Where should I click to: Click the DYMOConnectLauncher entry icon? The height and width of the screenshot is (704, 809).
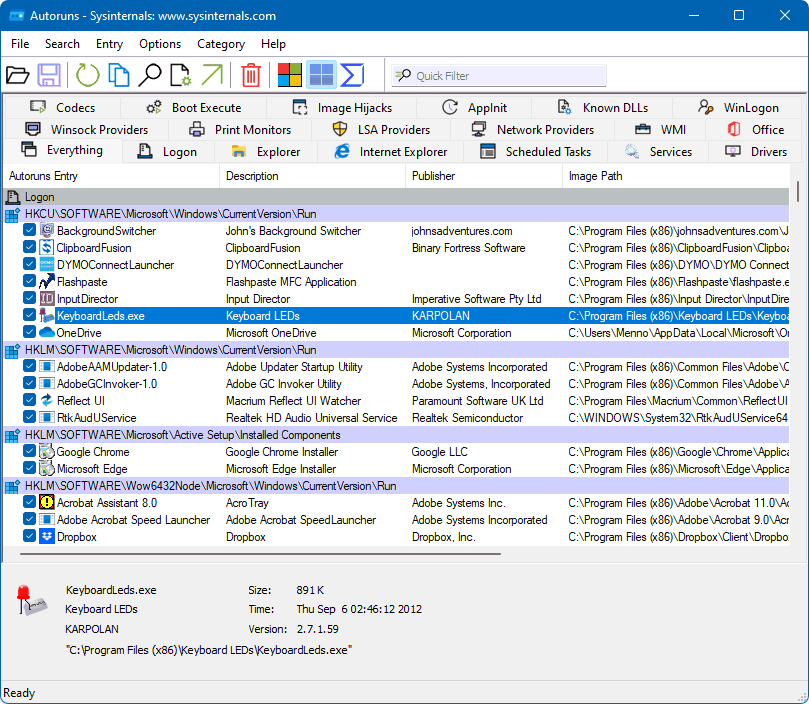[47, 265]
